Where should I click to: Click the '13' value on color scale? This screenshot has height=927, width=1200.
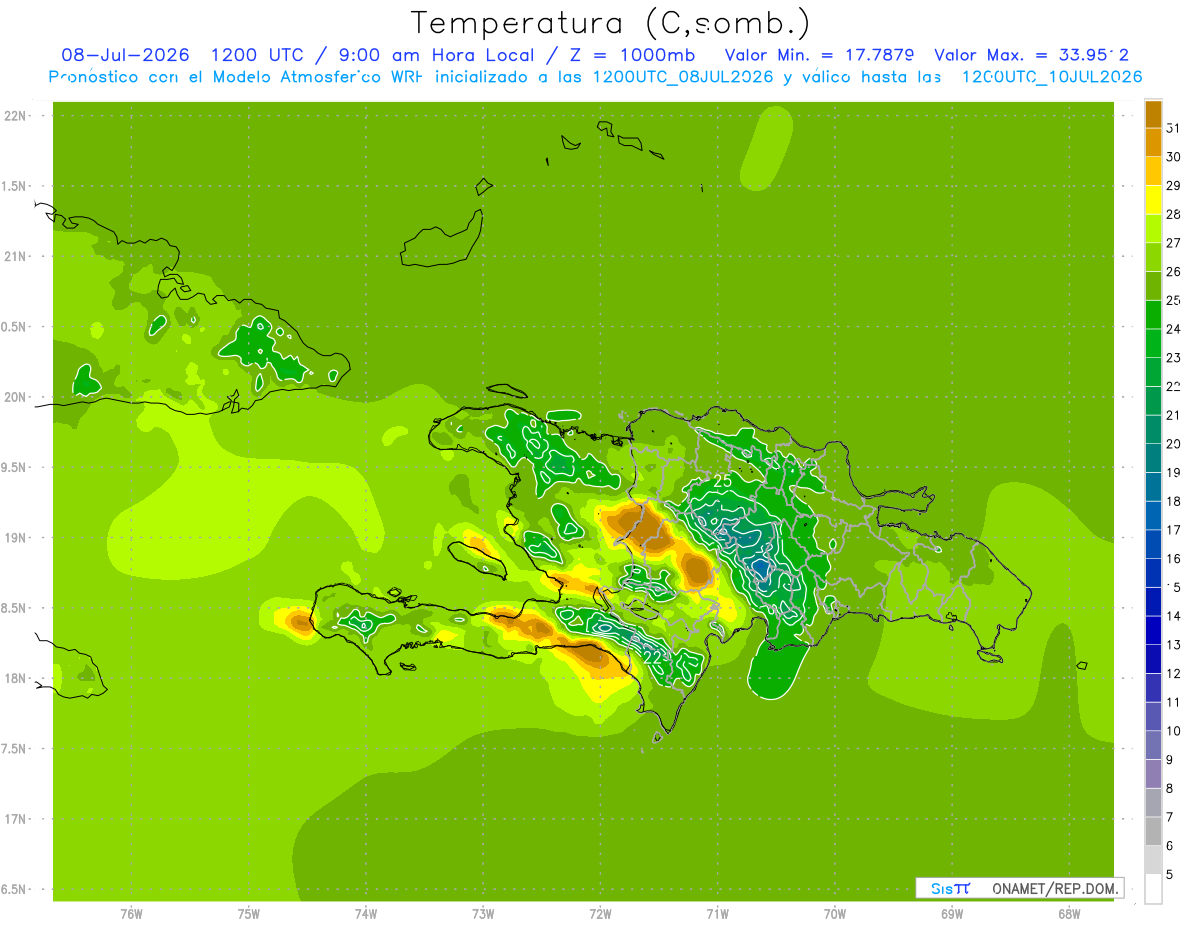1174,645
